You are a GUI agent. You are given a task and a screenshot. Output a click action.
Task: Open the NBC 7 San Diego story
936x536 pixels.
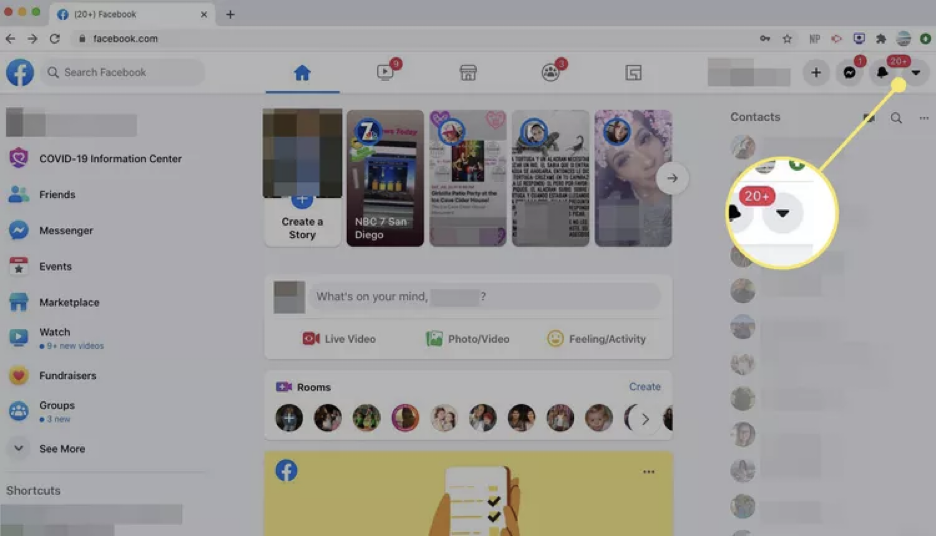[x=385, y=178]
